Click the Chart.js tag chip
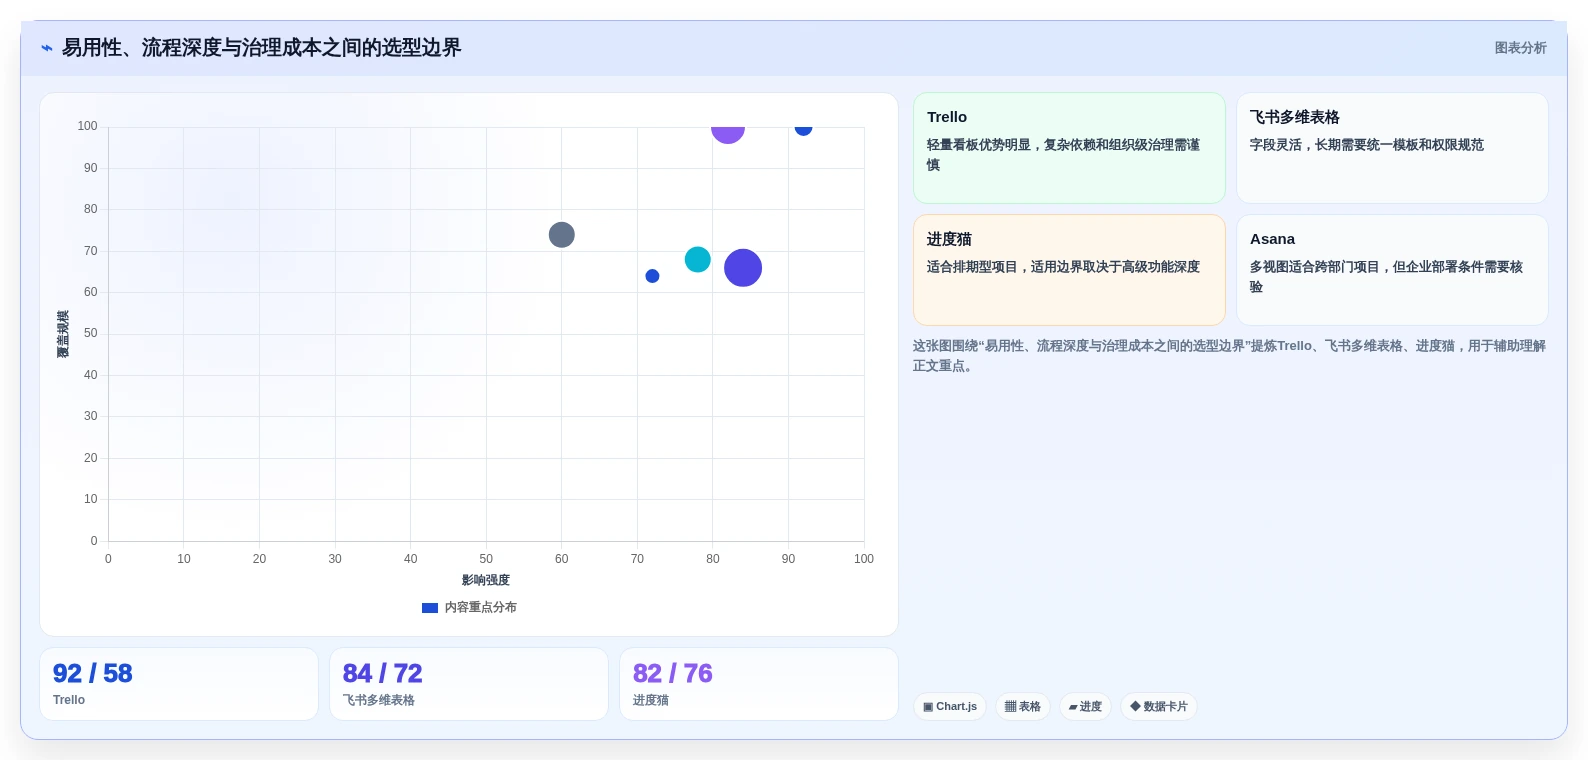This screenshot has width=1588, height=760. (950, 707)
